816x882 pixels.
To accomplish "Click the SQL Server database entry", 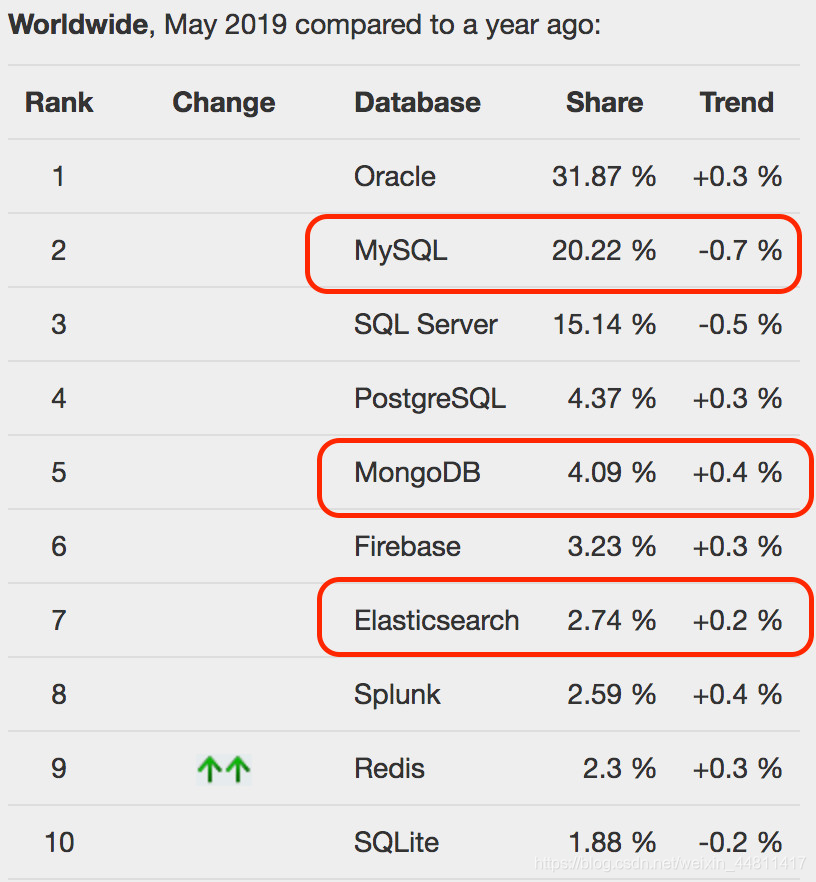I will coord(426,325).
